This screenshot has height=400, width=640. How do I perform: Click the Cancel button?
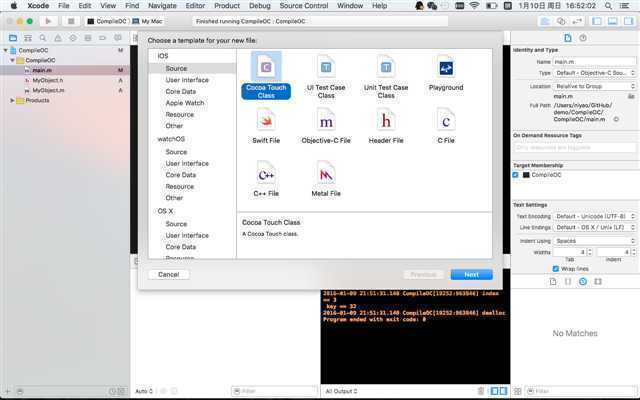coord(169,274)
